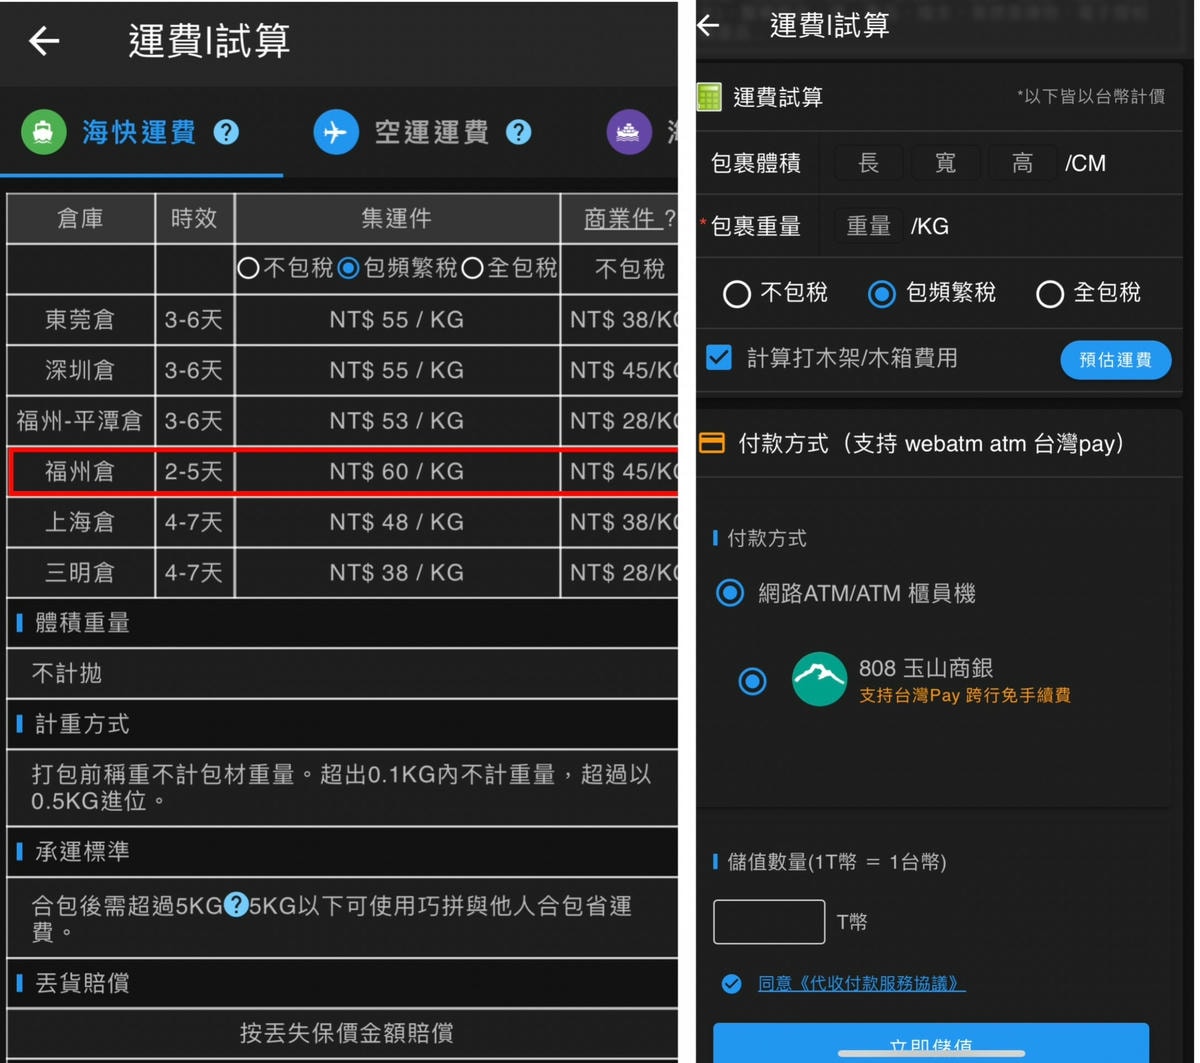Click the 集運件 column header
The height and width of the screenshot is (1063, 1200).
(x=397, y=219)
